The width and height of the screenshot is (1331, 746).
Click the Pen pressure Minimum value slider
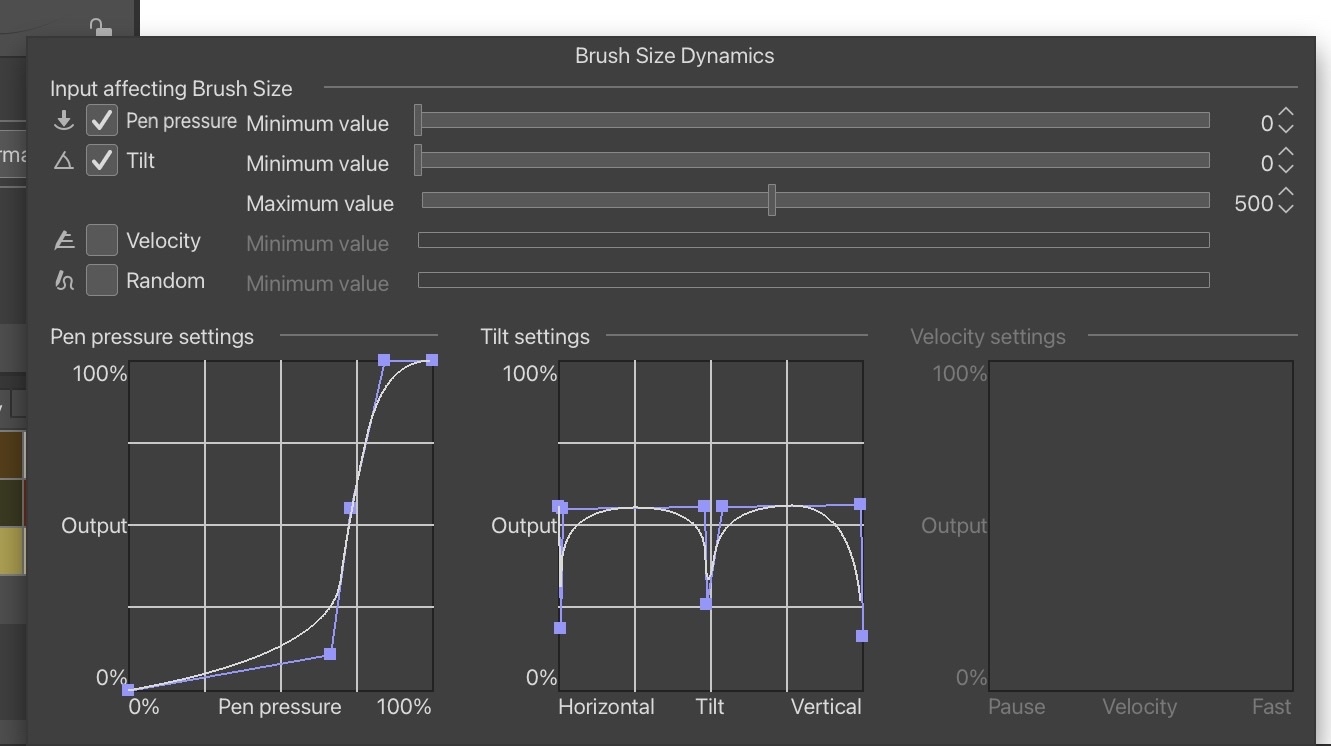click(813, 121)
